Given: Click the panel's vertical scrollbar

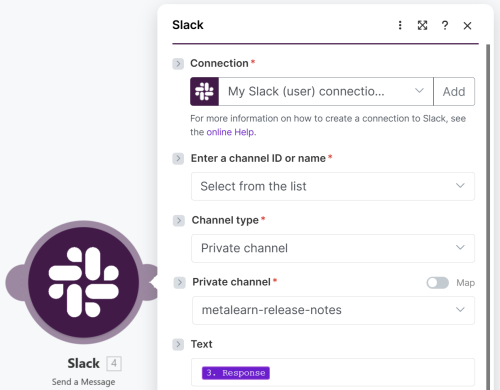Looking at the screenshot, I should tap(488, 217).
